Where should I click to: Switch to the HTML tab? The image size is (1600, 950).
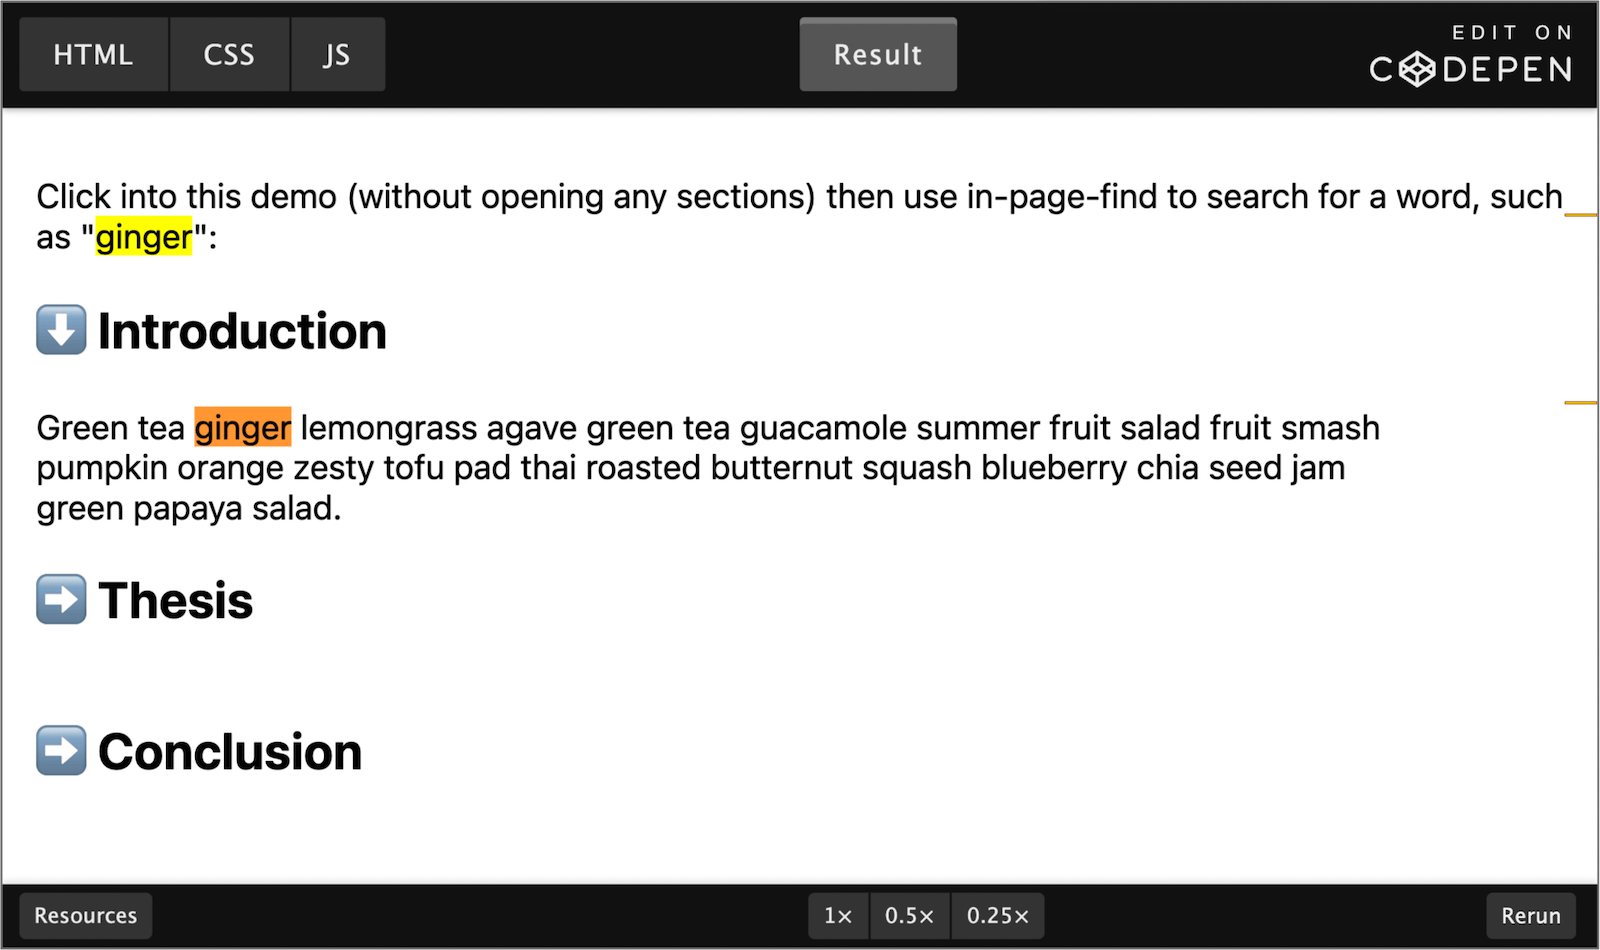(x=93, y=54)
